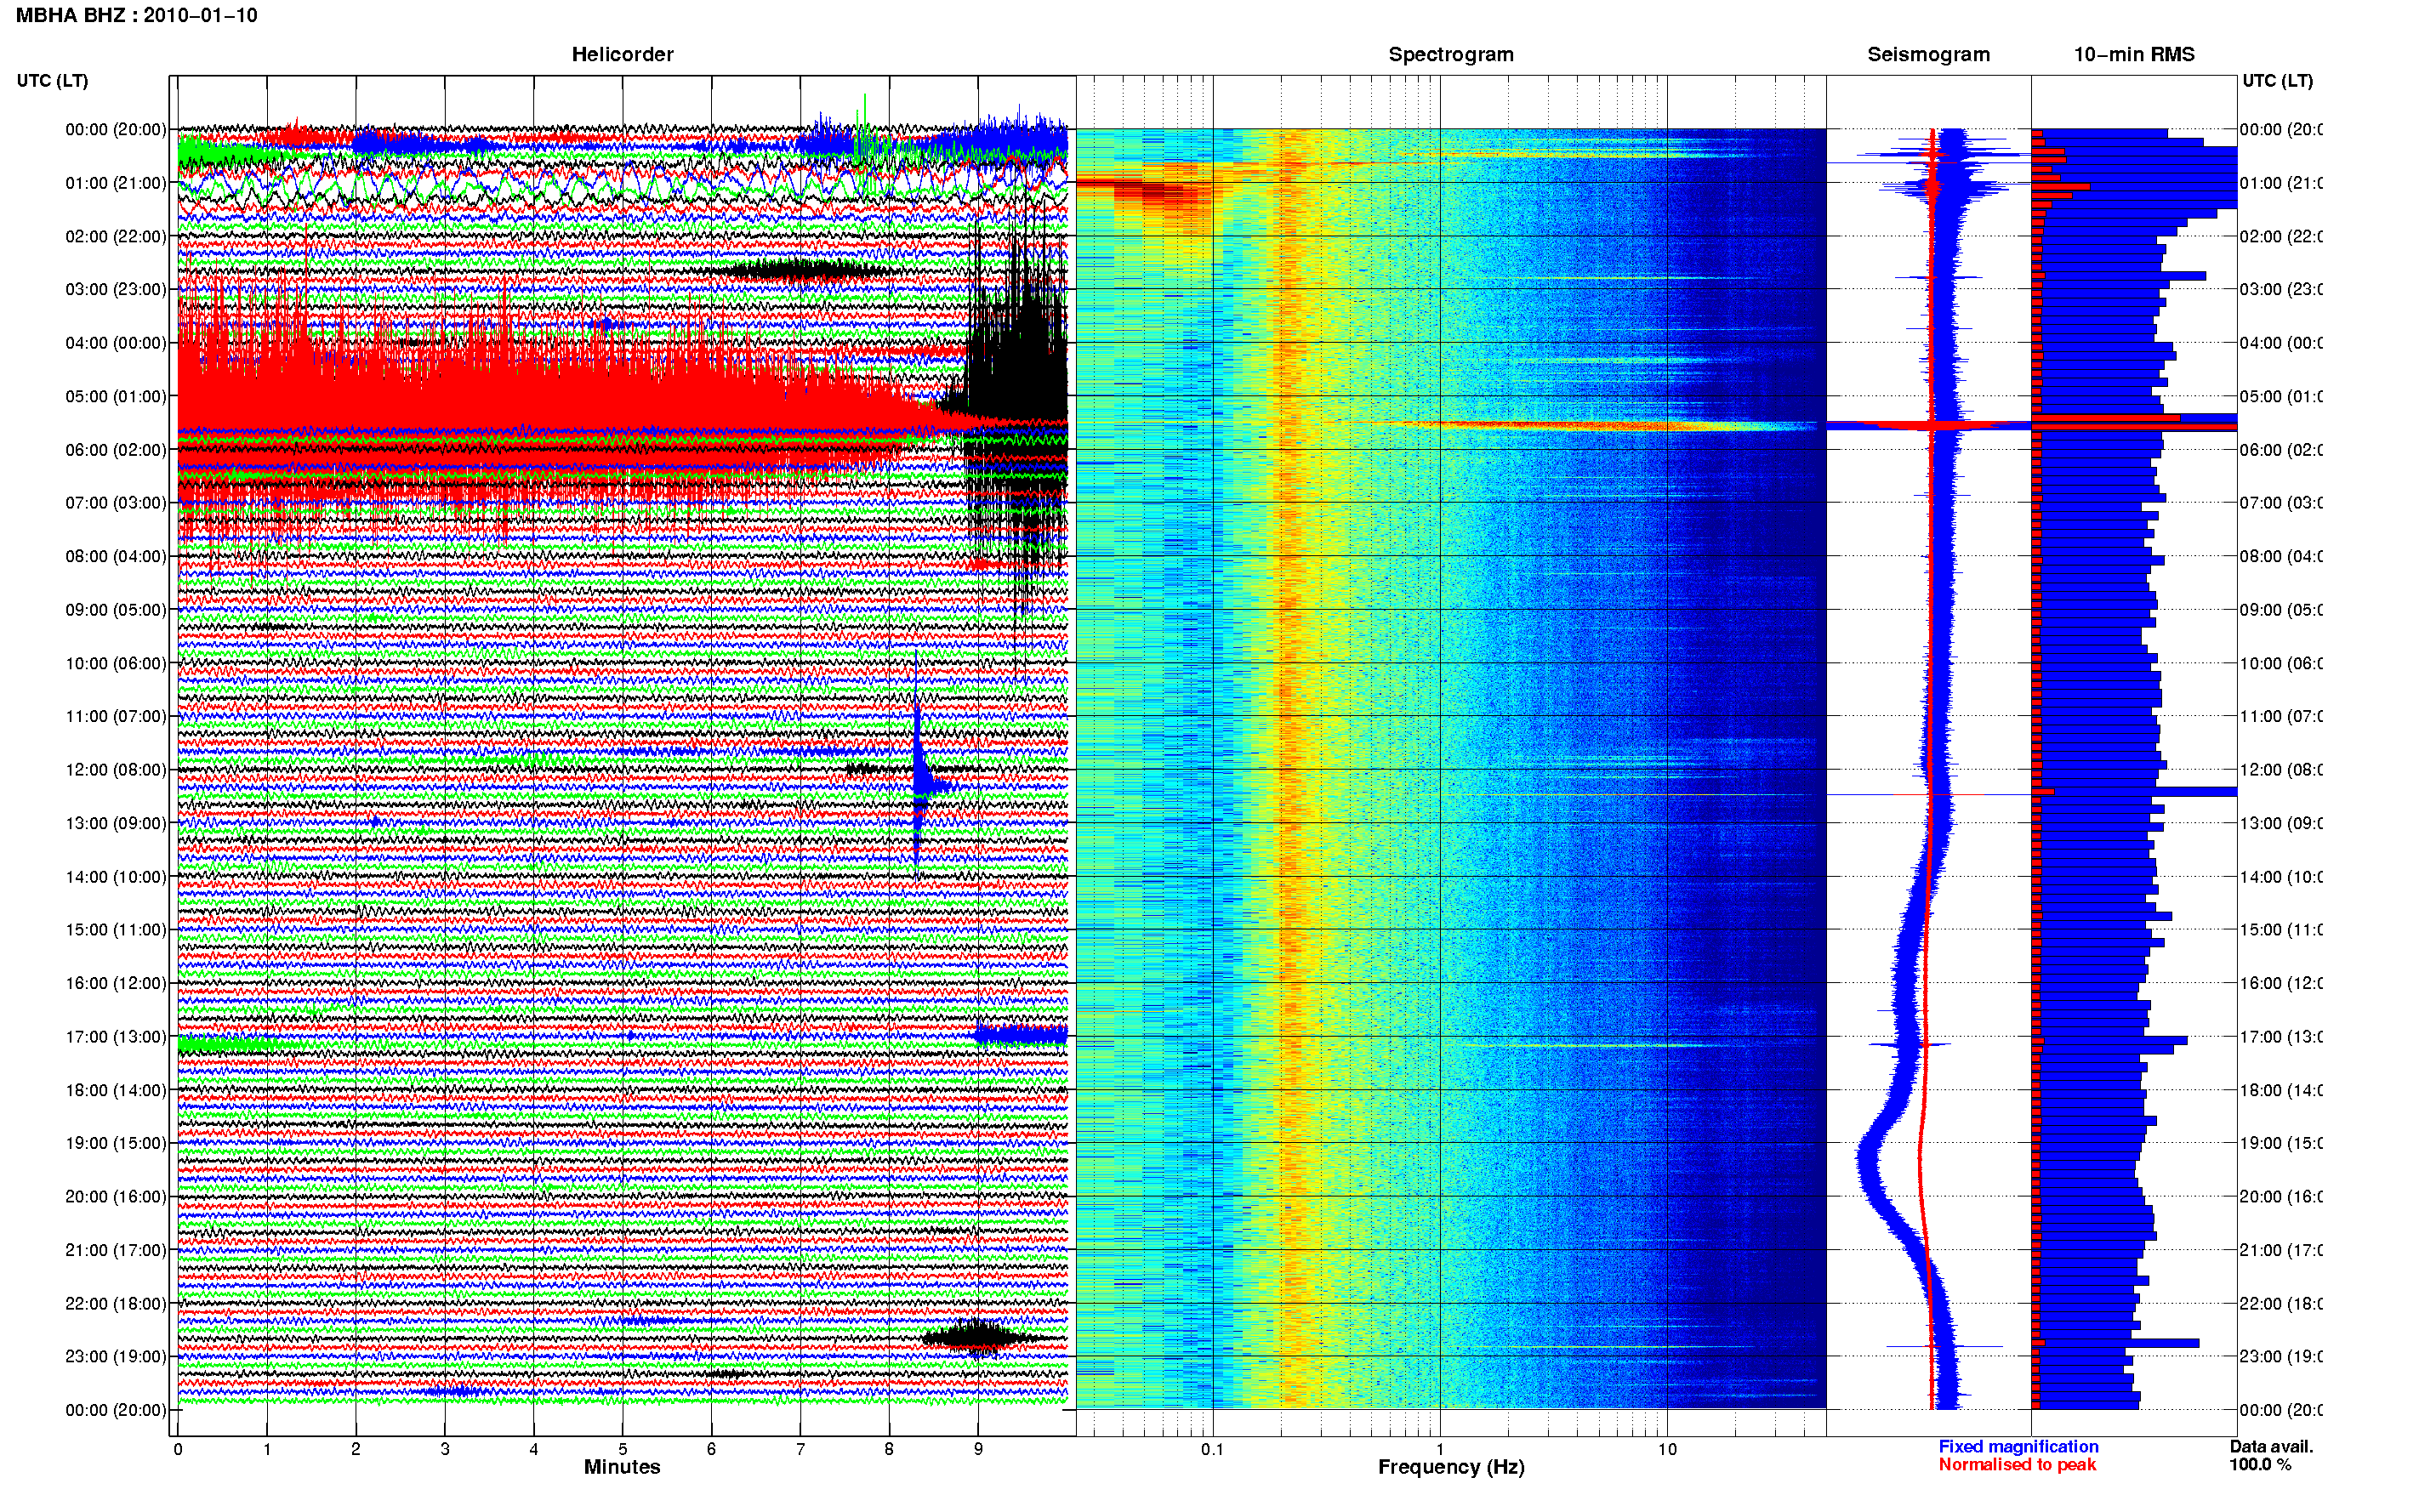
Task: Click the '18:00 (14:00)' time label beside Helicorder
Action: pos(116,1090)
